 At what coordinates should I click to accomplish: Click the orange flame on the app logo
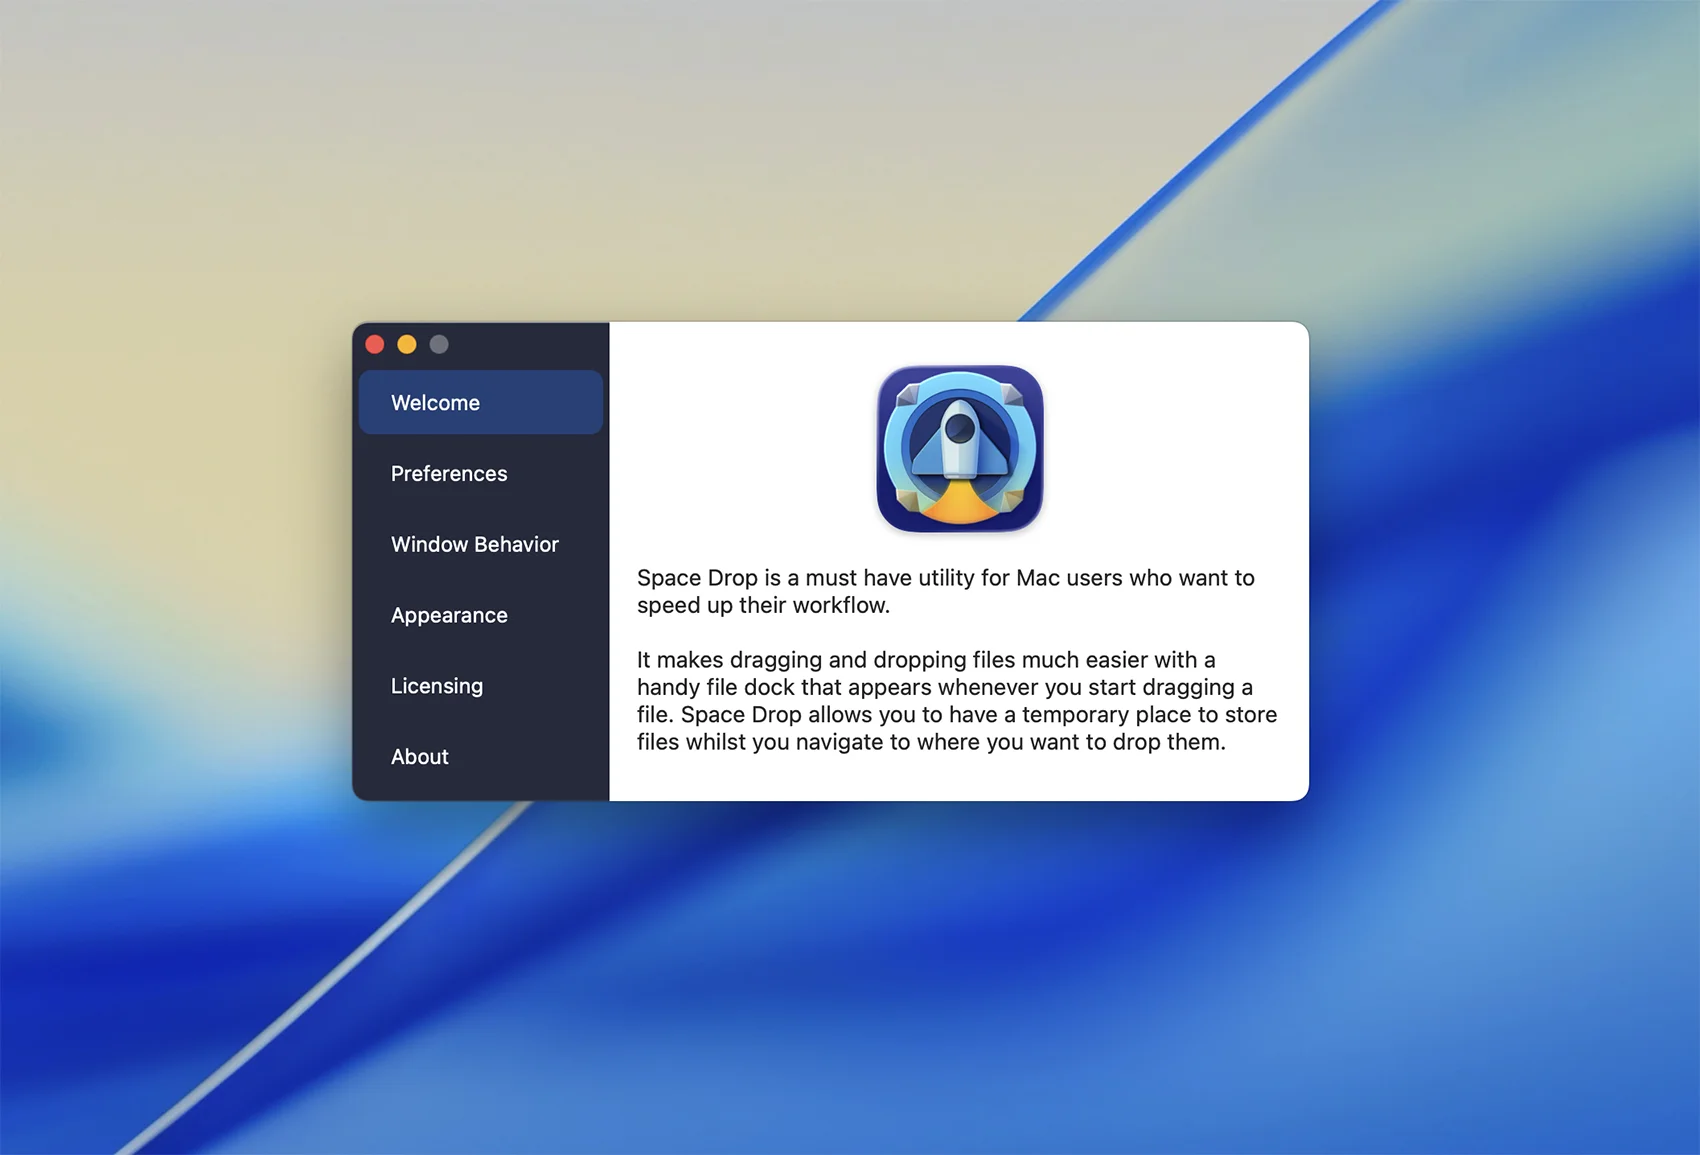(959, 505)
